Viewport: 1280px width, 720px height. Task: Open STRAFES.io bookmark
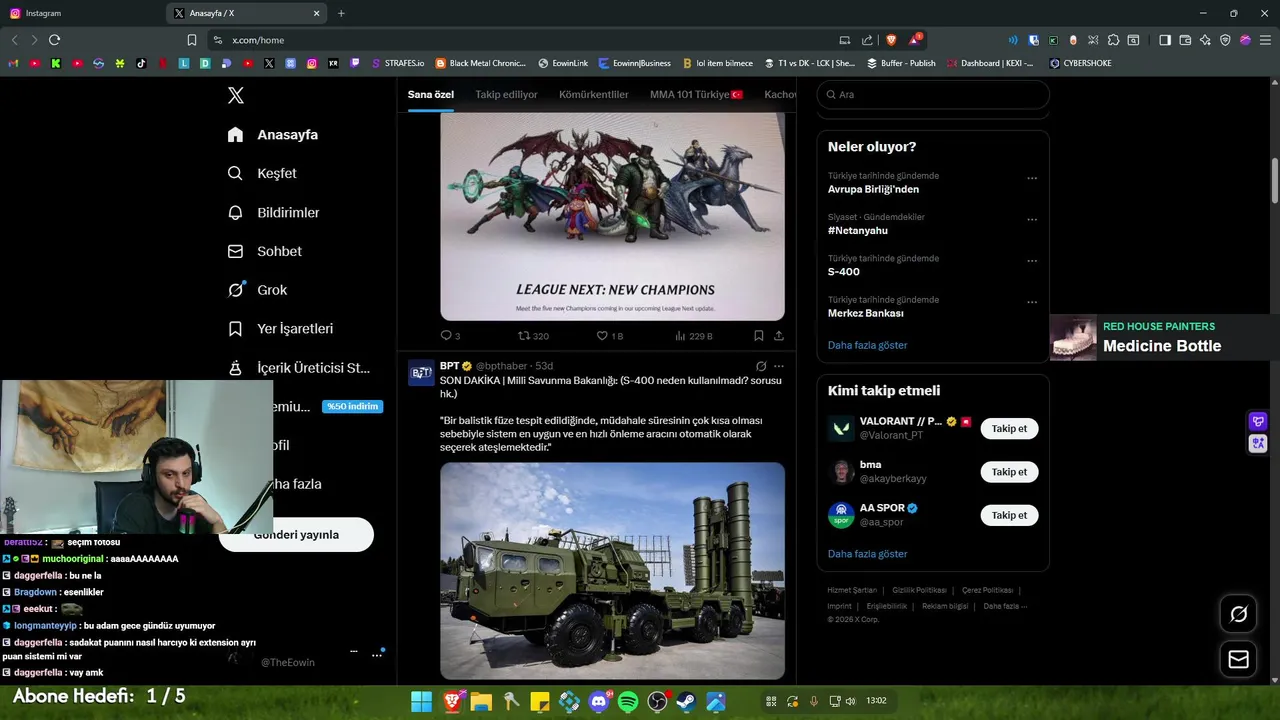pyautogui.click(x=398, y=63)
